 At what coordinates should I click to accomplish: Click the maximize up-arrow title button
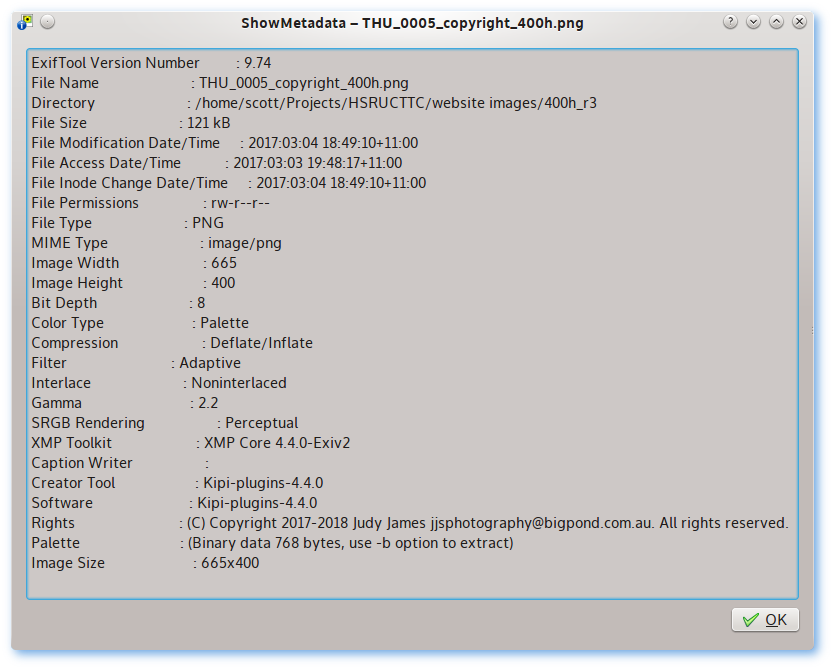tap(776, 22)
